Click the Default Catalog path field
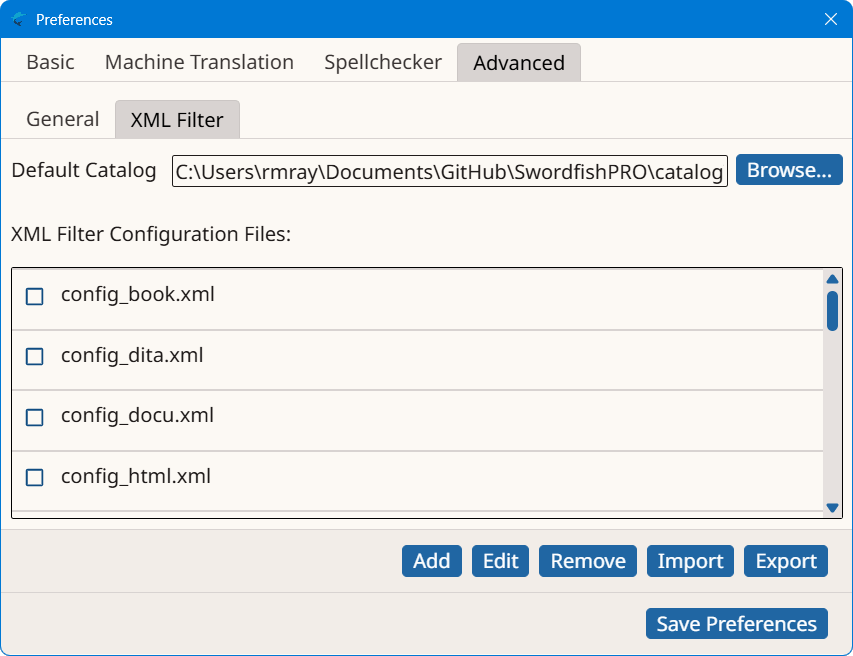This screenshot has height=656, width=853. point(450,171)
